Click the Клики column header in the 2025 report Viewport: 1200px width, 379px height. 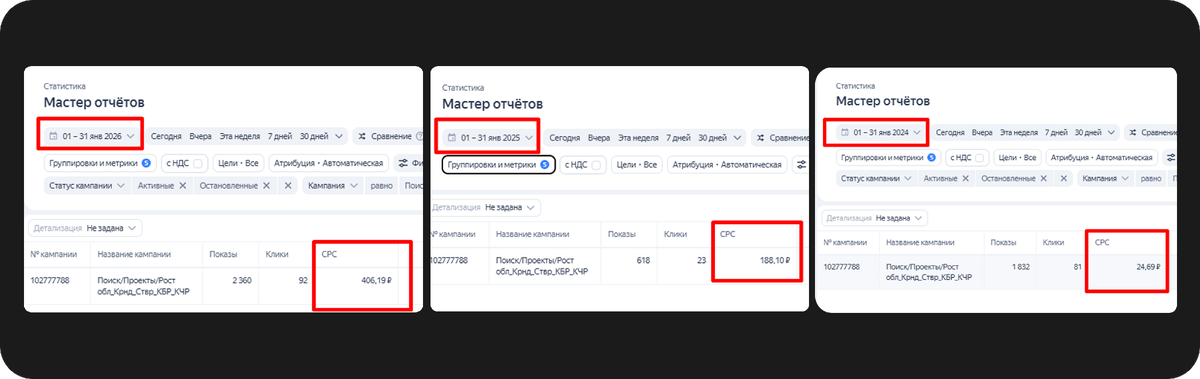tap(675, 234)
